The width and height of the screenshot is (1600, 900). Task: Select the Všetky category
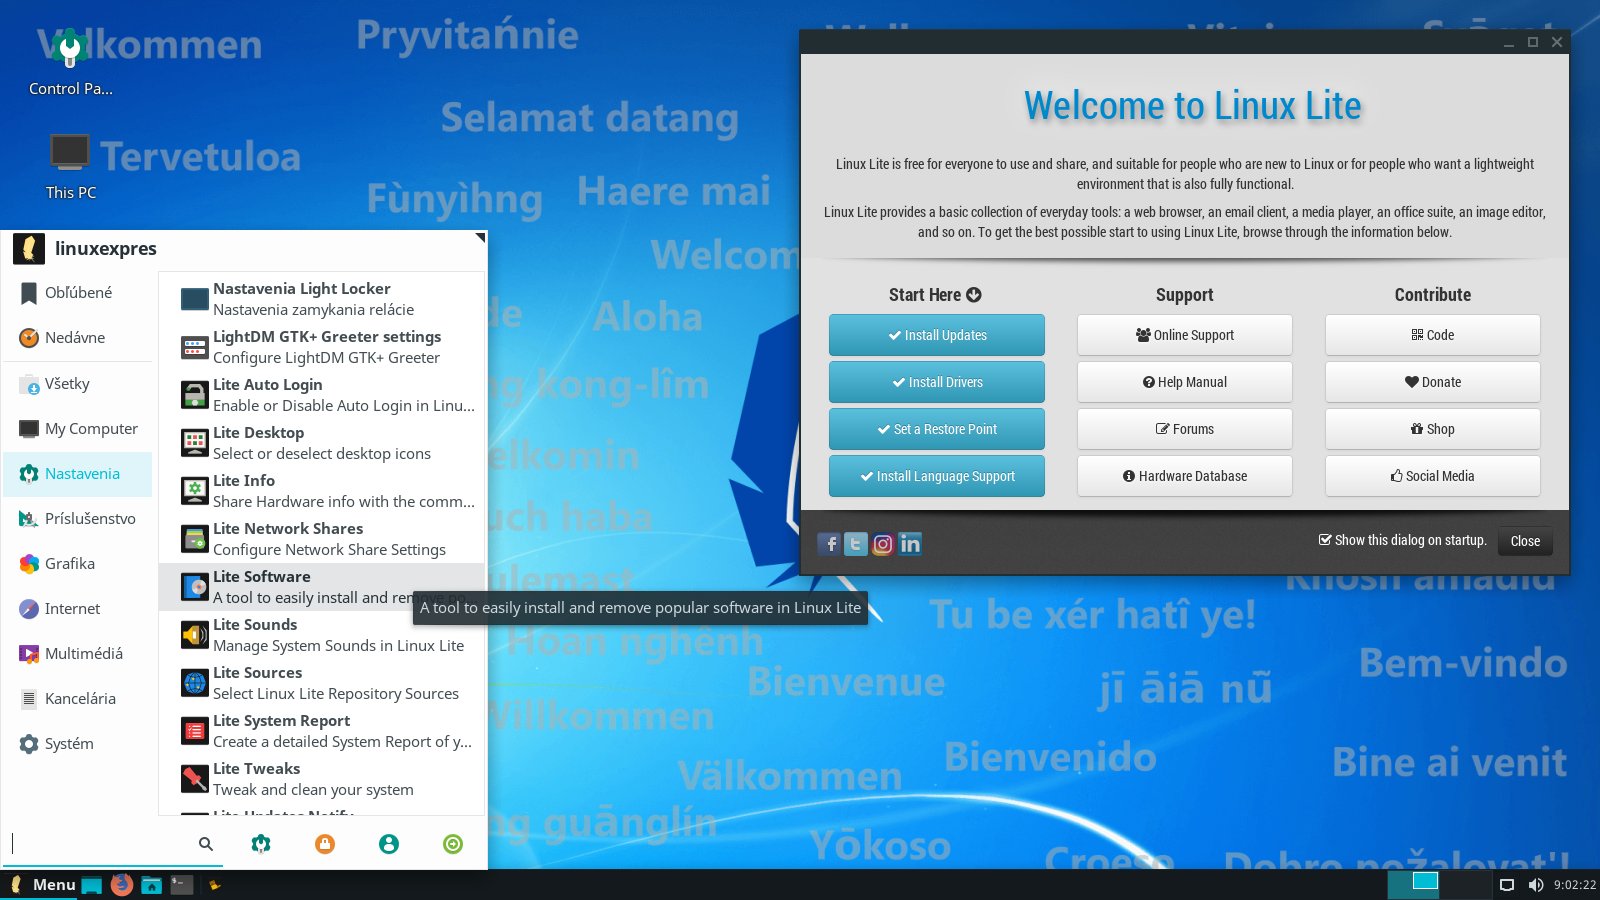[78, 384]
